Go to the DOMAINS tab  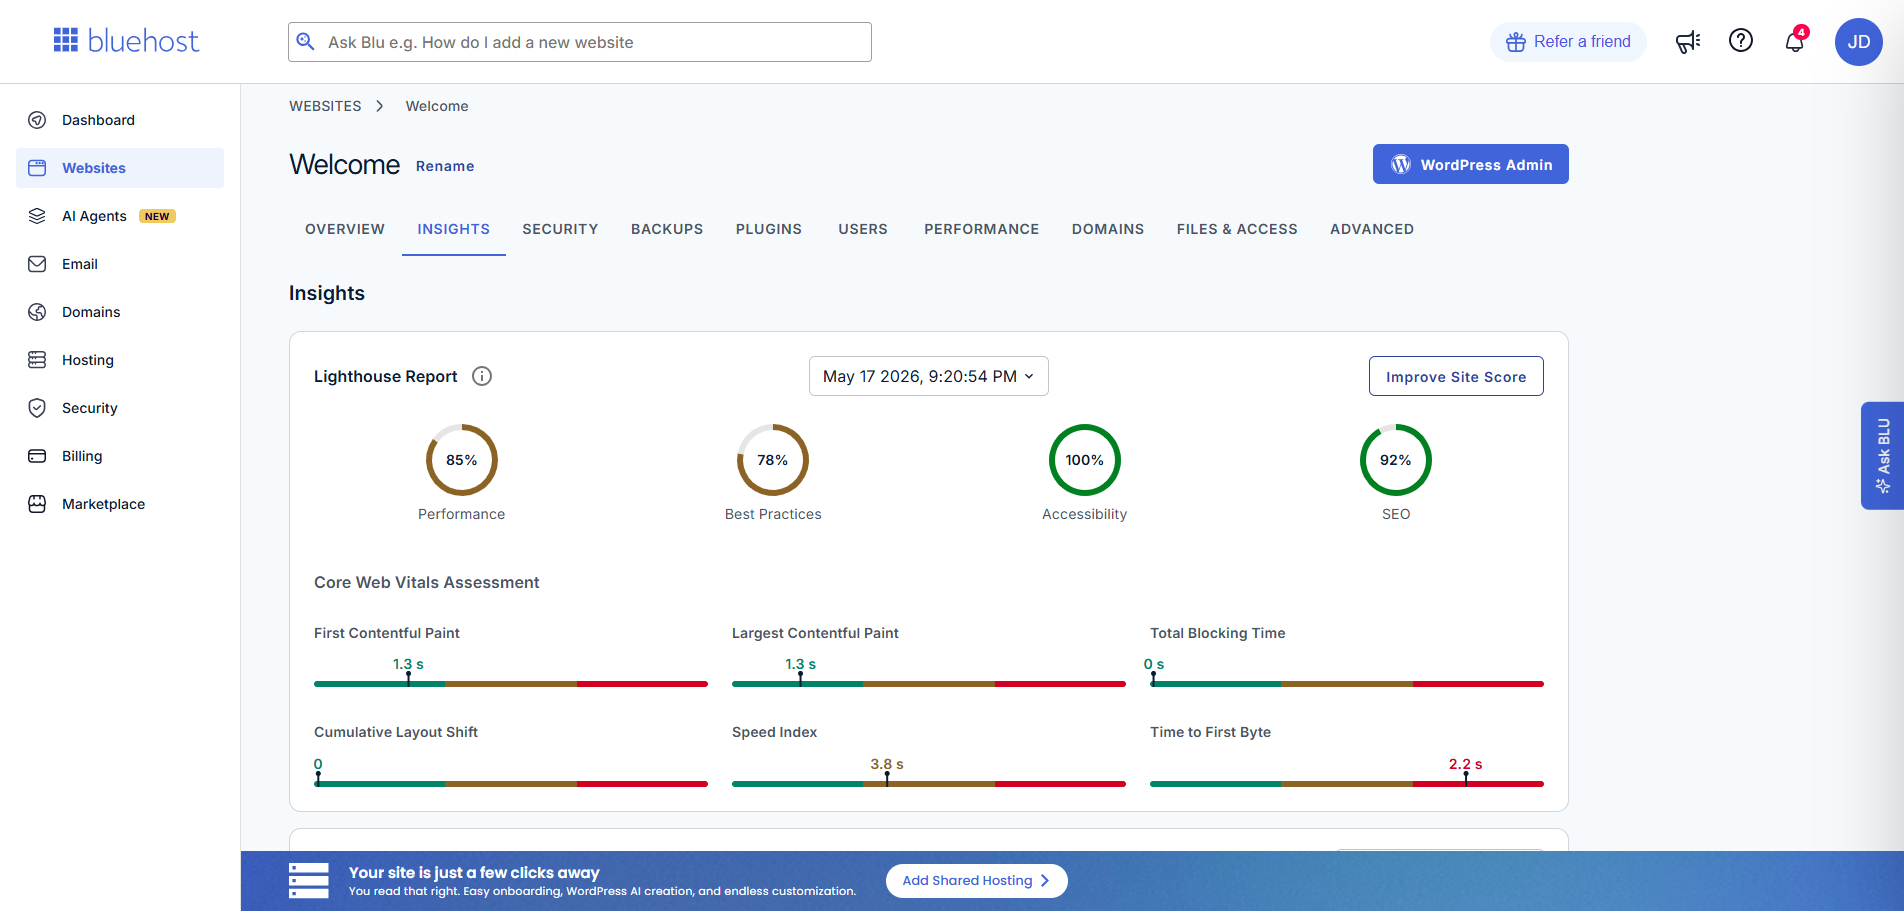coord(1108,229)
